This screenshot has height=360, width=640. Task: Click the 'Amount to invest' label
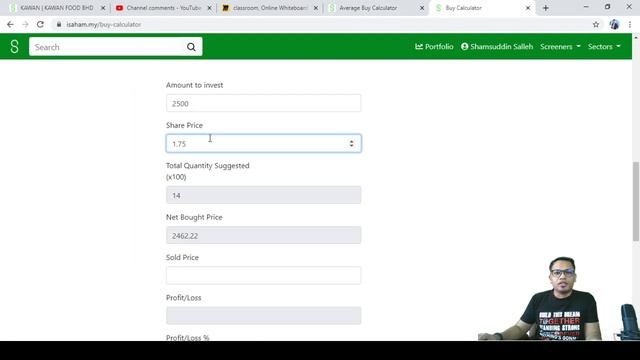click(x=194, y=85)
